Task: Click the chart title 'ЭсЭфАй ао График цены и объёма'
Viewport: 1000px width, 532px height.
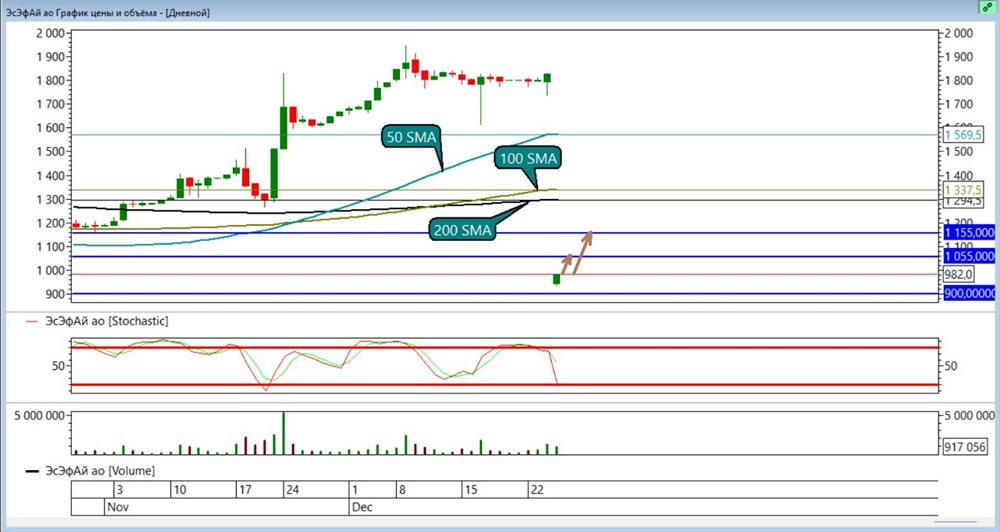Action: [82, 12]
